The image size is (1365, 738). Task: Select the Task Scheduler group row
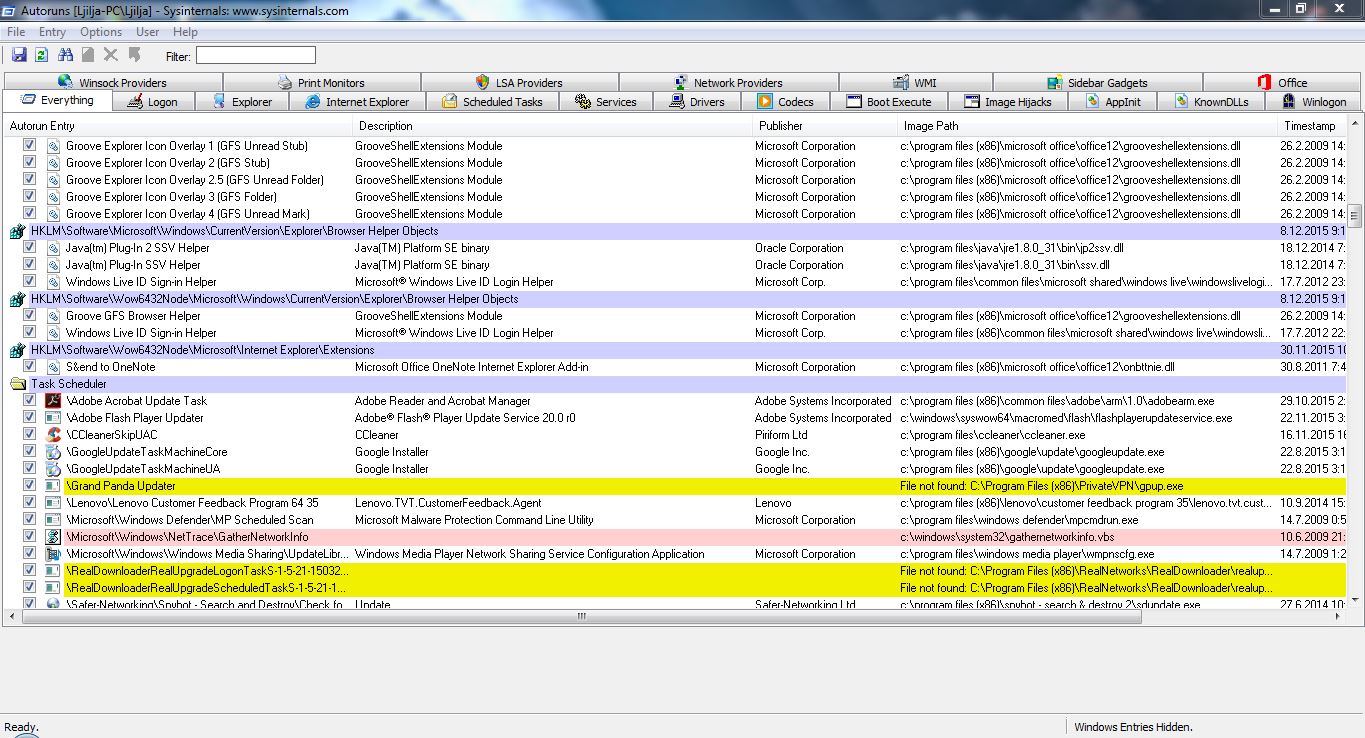(x=68, y=384)
